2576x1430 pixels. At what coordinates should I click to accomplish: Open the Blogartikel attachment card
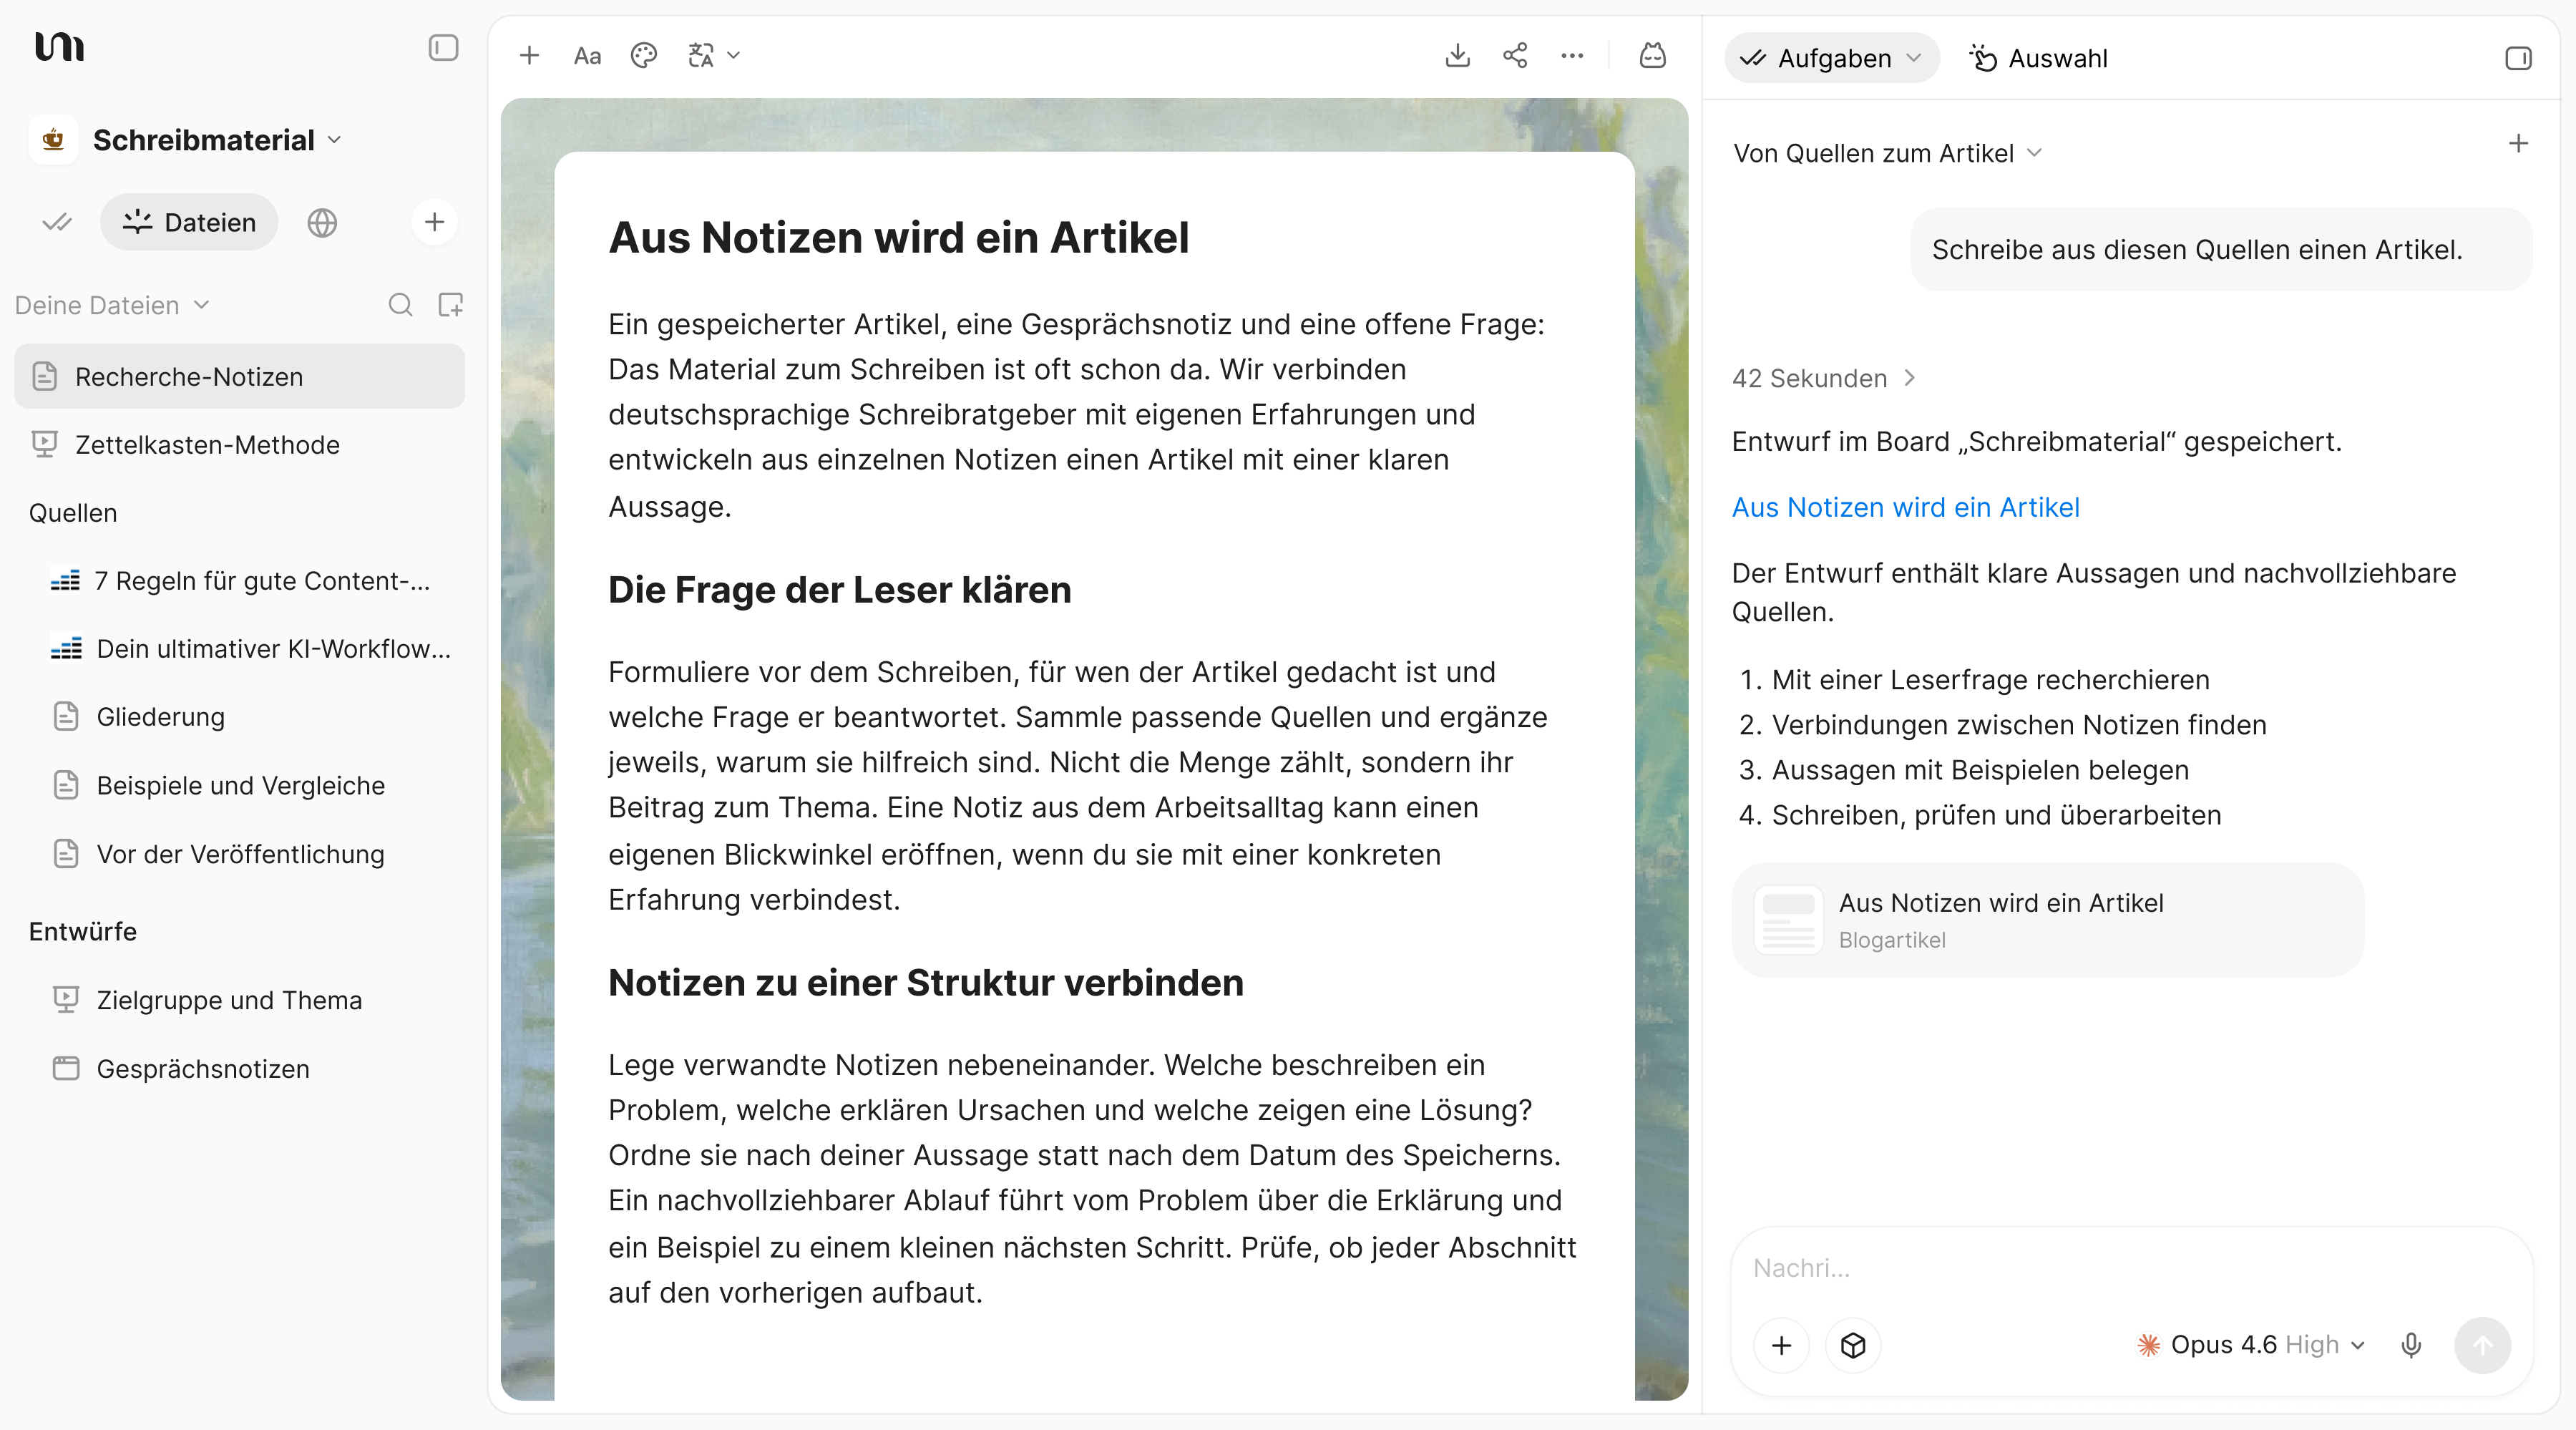[x=2047, y=920]
